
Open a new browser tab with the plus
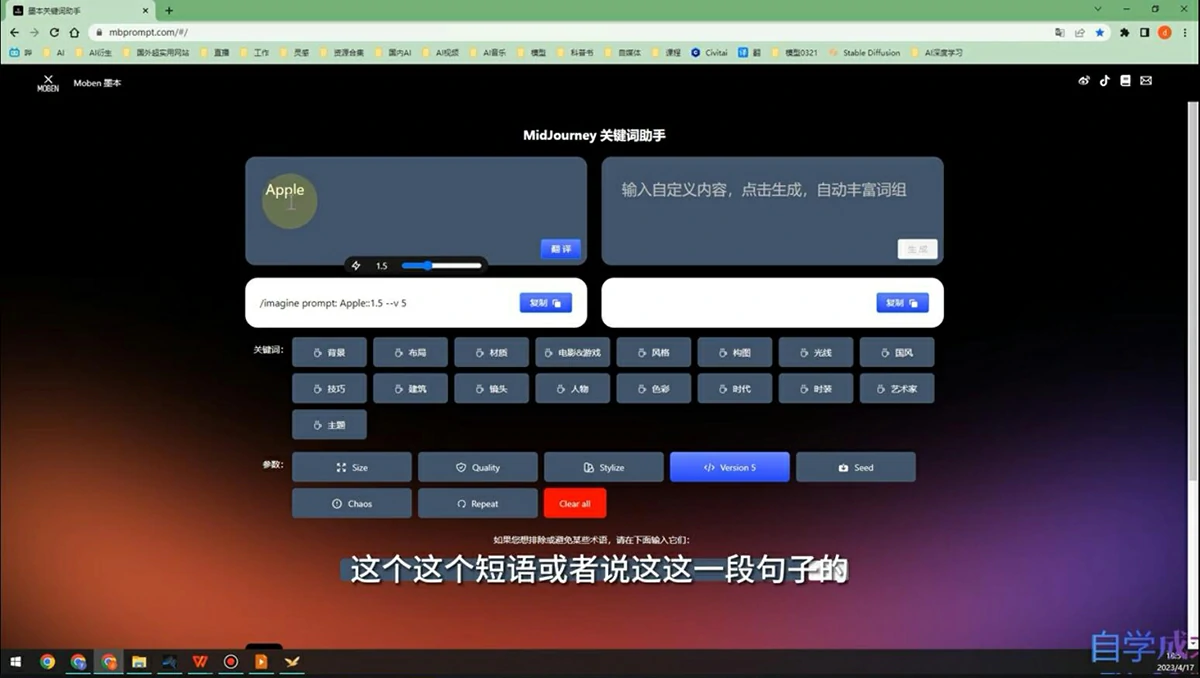click(168, 10)
